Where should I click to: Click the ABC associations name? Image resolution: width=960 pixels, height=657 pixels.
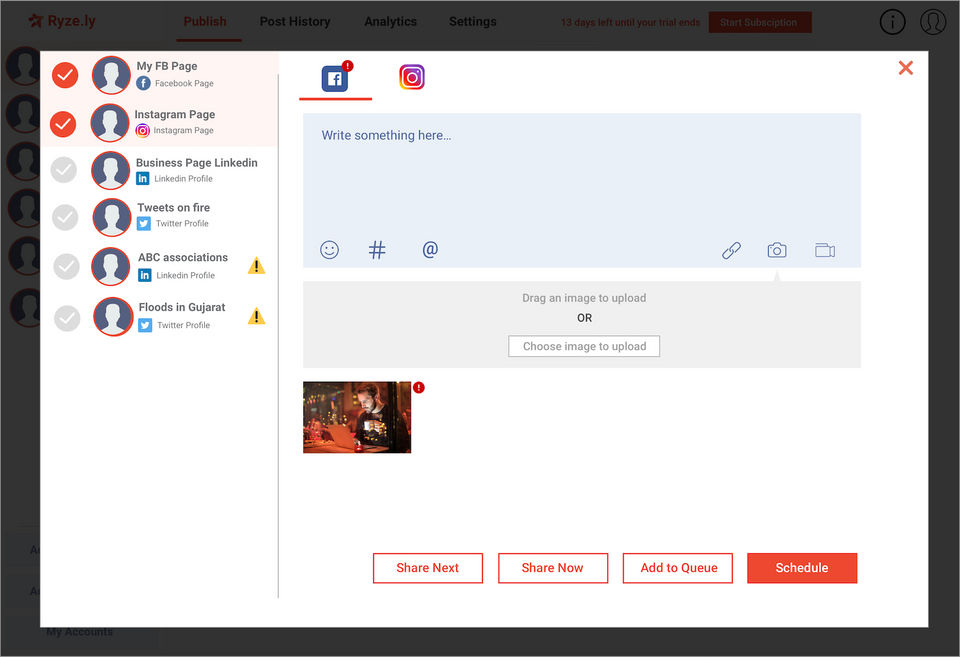point(182,257)
